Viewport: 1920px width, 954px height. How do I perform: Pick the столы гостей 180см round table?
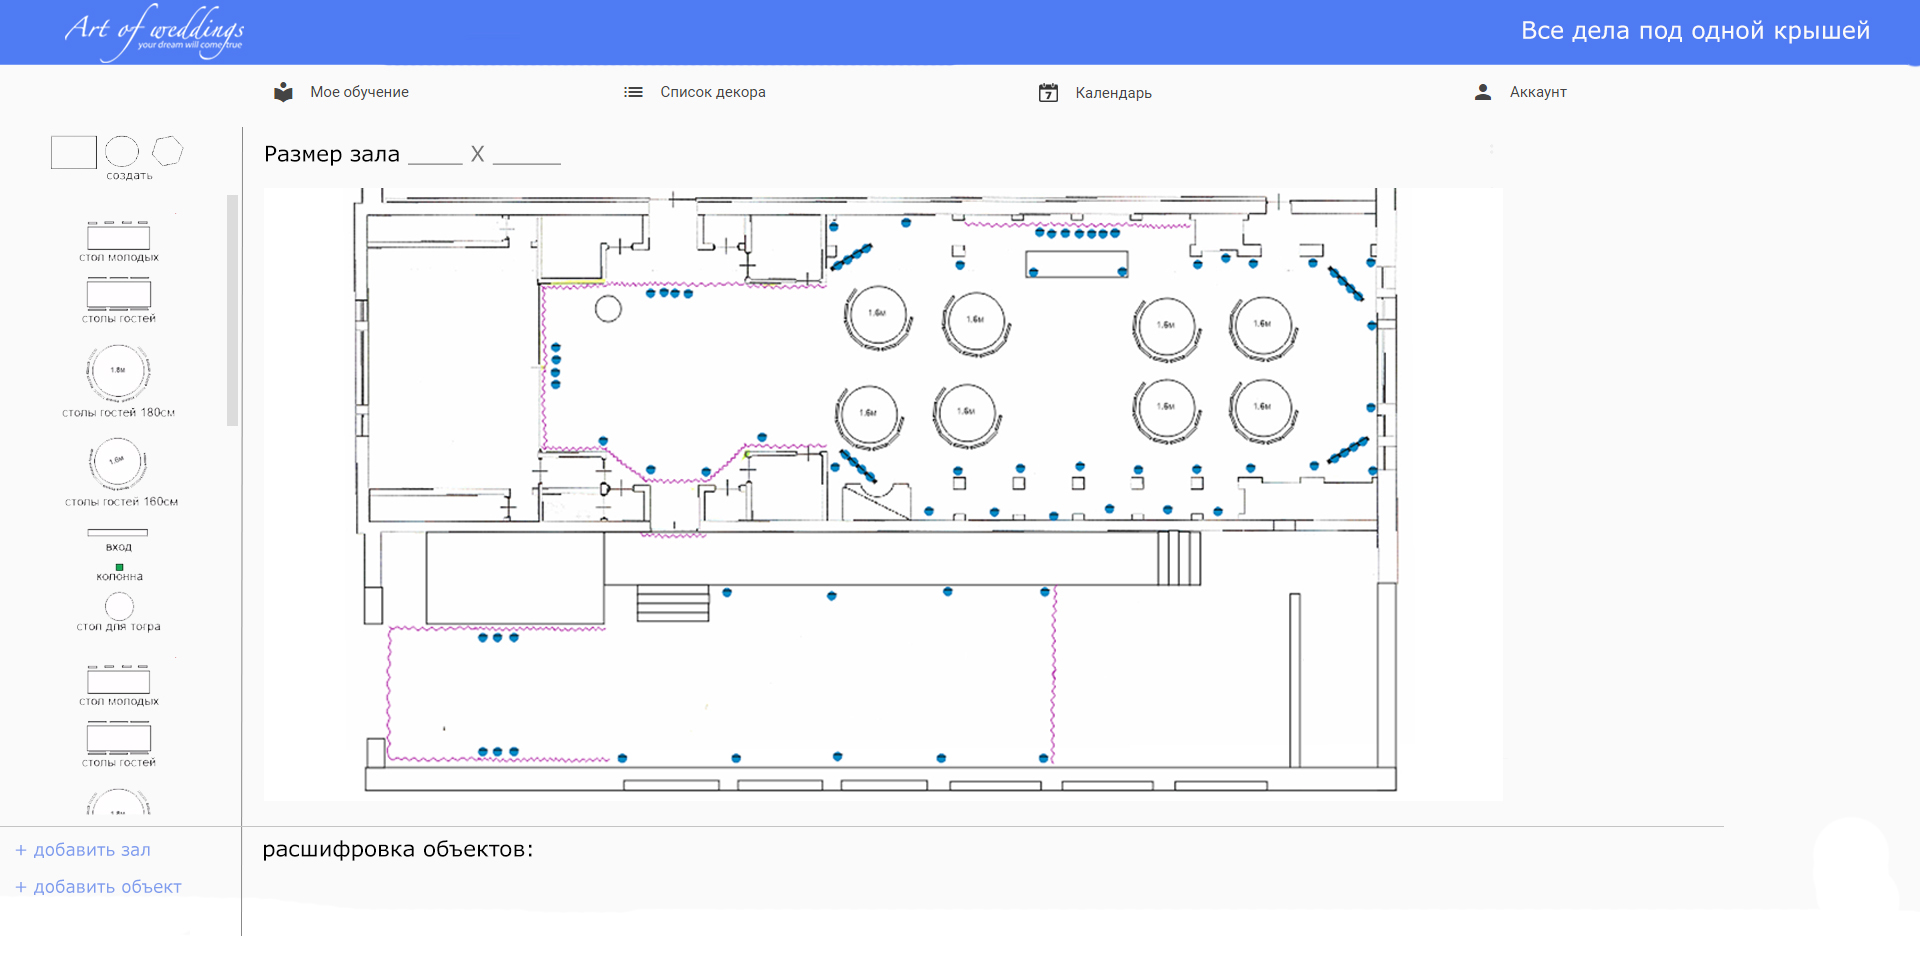click(118, 372)
